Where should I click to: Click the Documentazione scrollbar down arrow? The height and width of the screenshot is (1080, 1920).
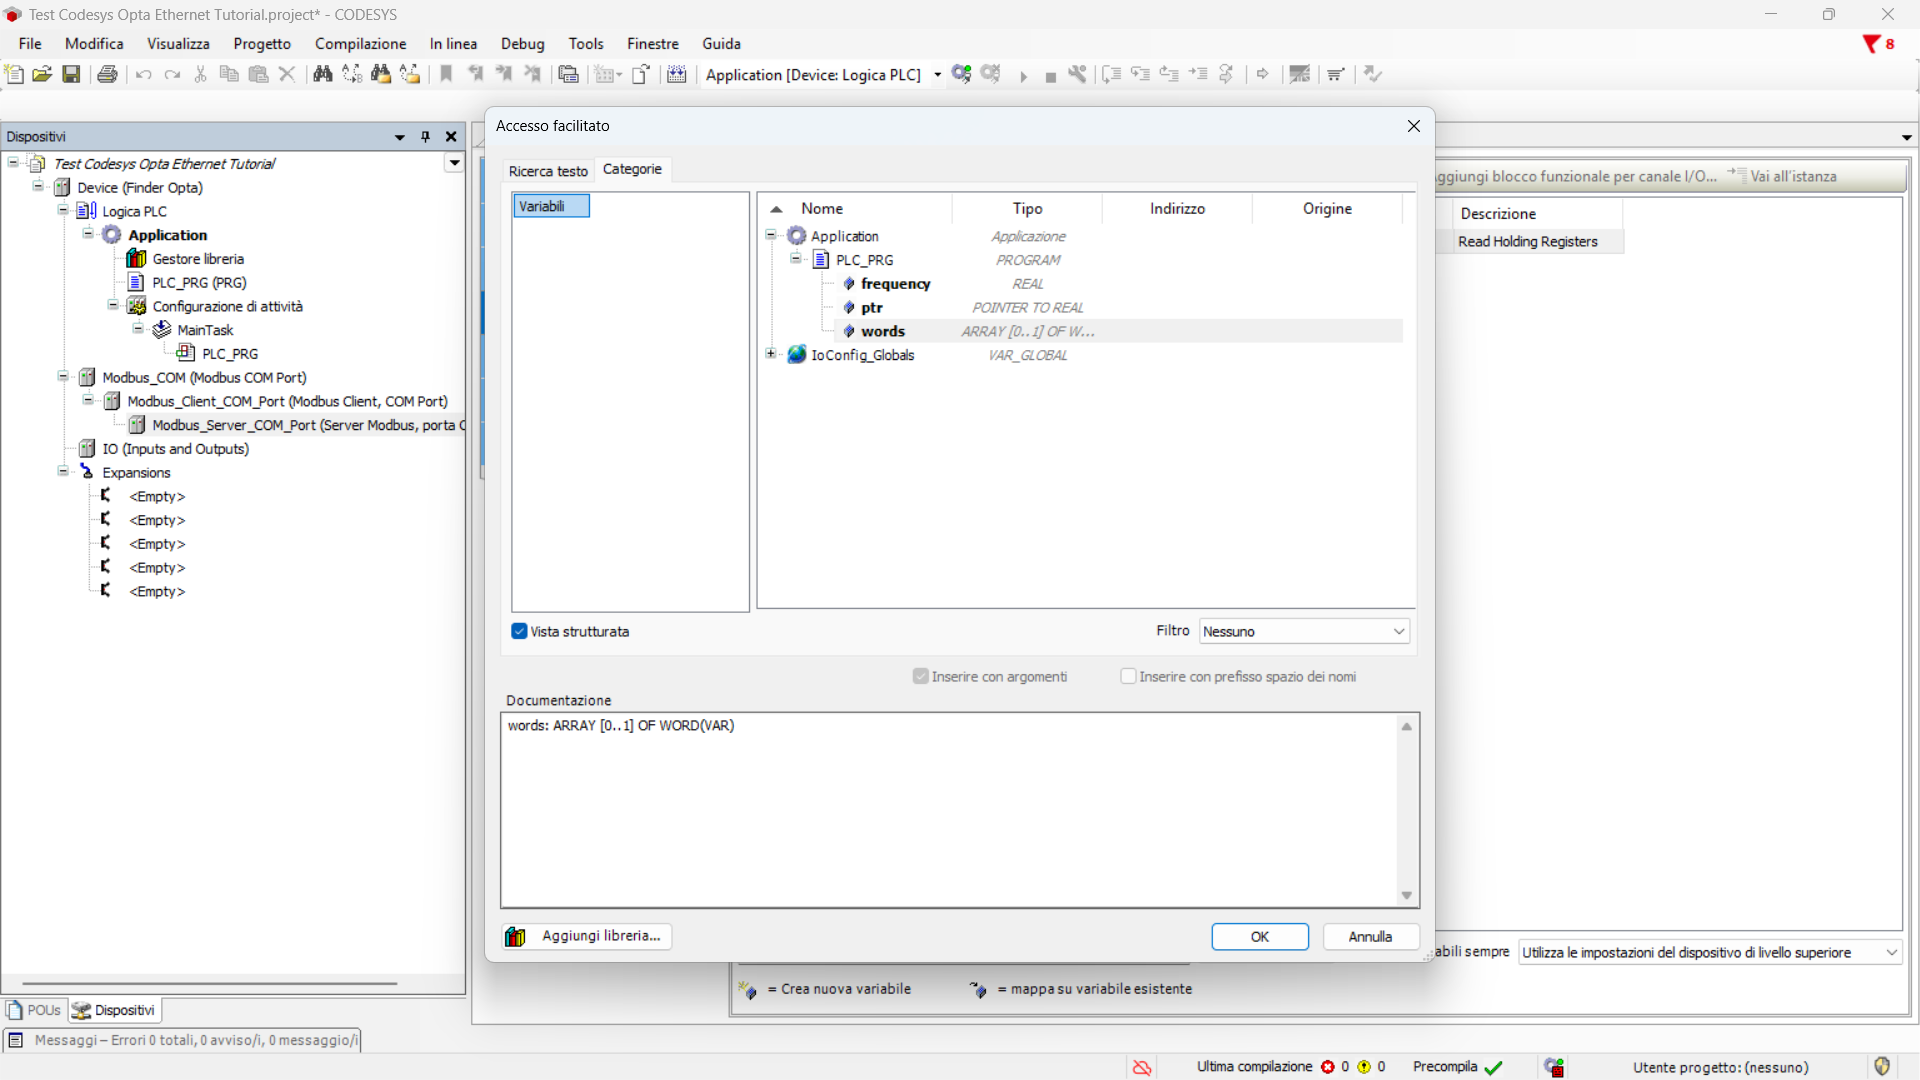[1406, 896]
